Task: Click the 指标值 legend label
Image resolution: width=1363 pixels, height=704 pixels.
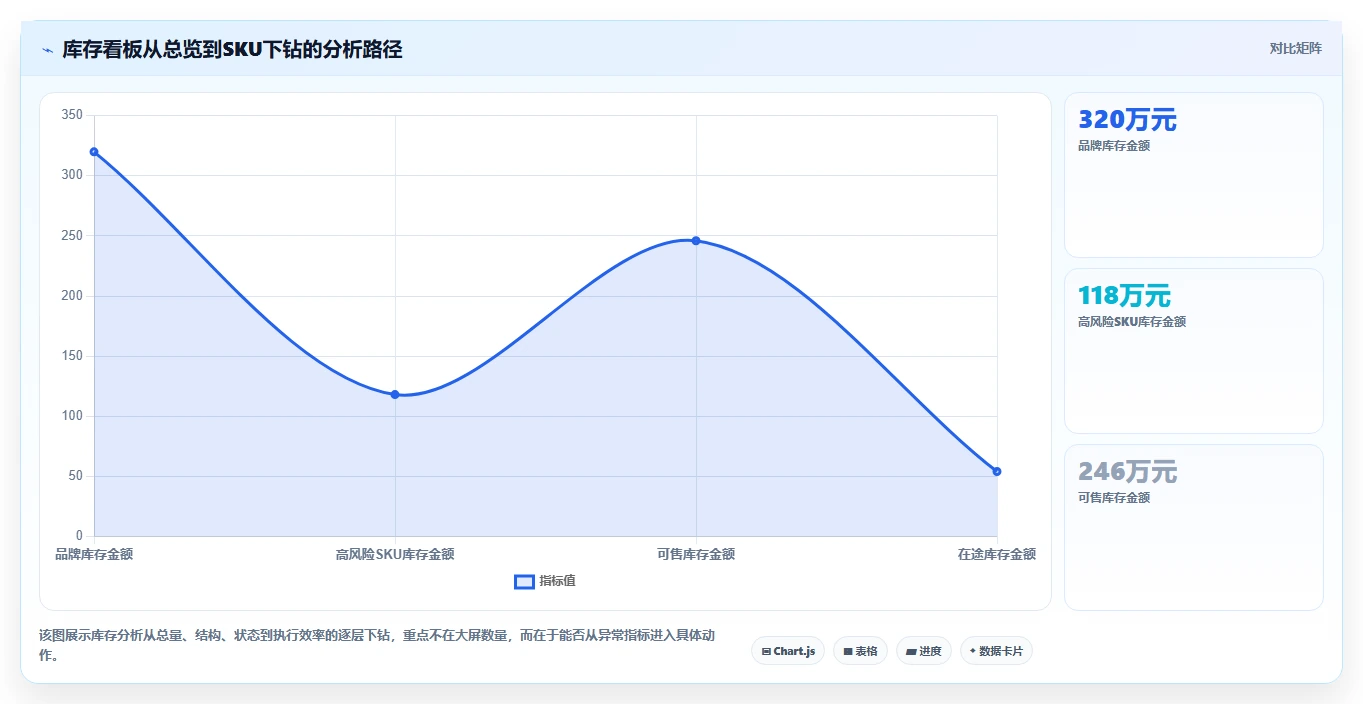Action: click(x=557, y=581)
